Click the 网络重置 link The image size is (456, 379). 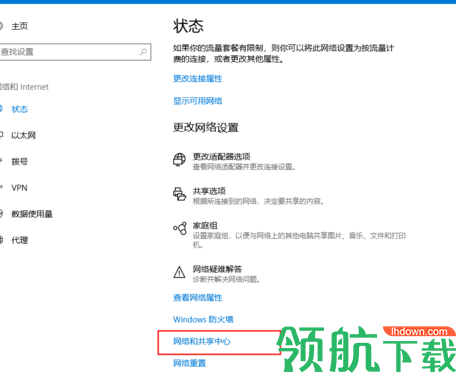pos(189,363)
